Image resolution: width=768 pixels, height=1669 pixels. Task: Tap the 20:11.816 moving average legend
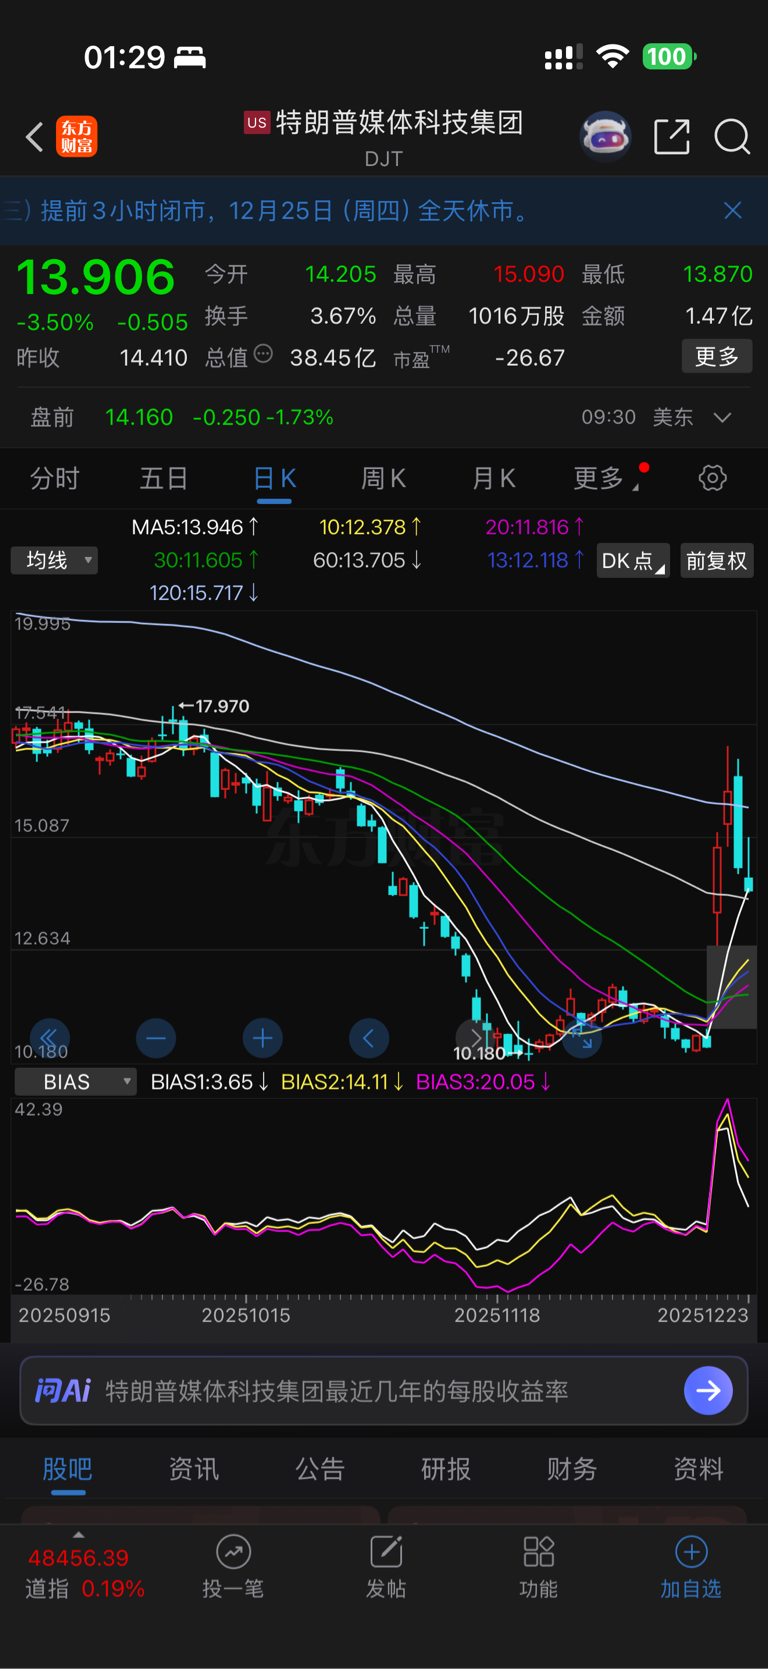pos(535,527)
